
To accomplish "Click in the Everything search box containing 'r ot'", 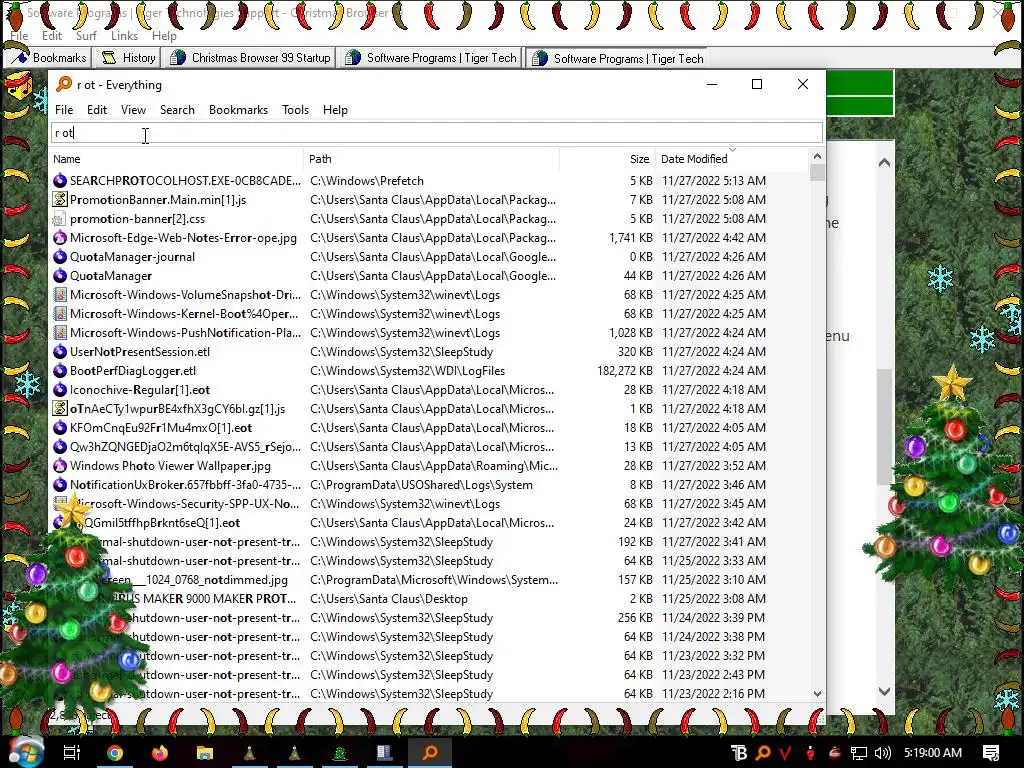I will pyautogui.click(x=436, y=133).
